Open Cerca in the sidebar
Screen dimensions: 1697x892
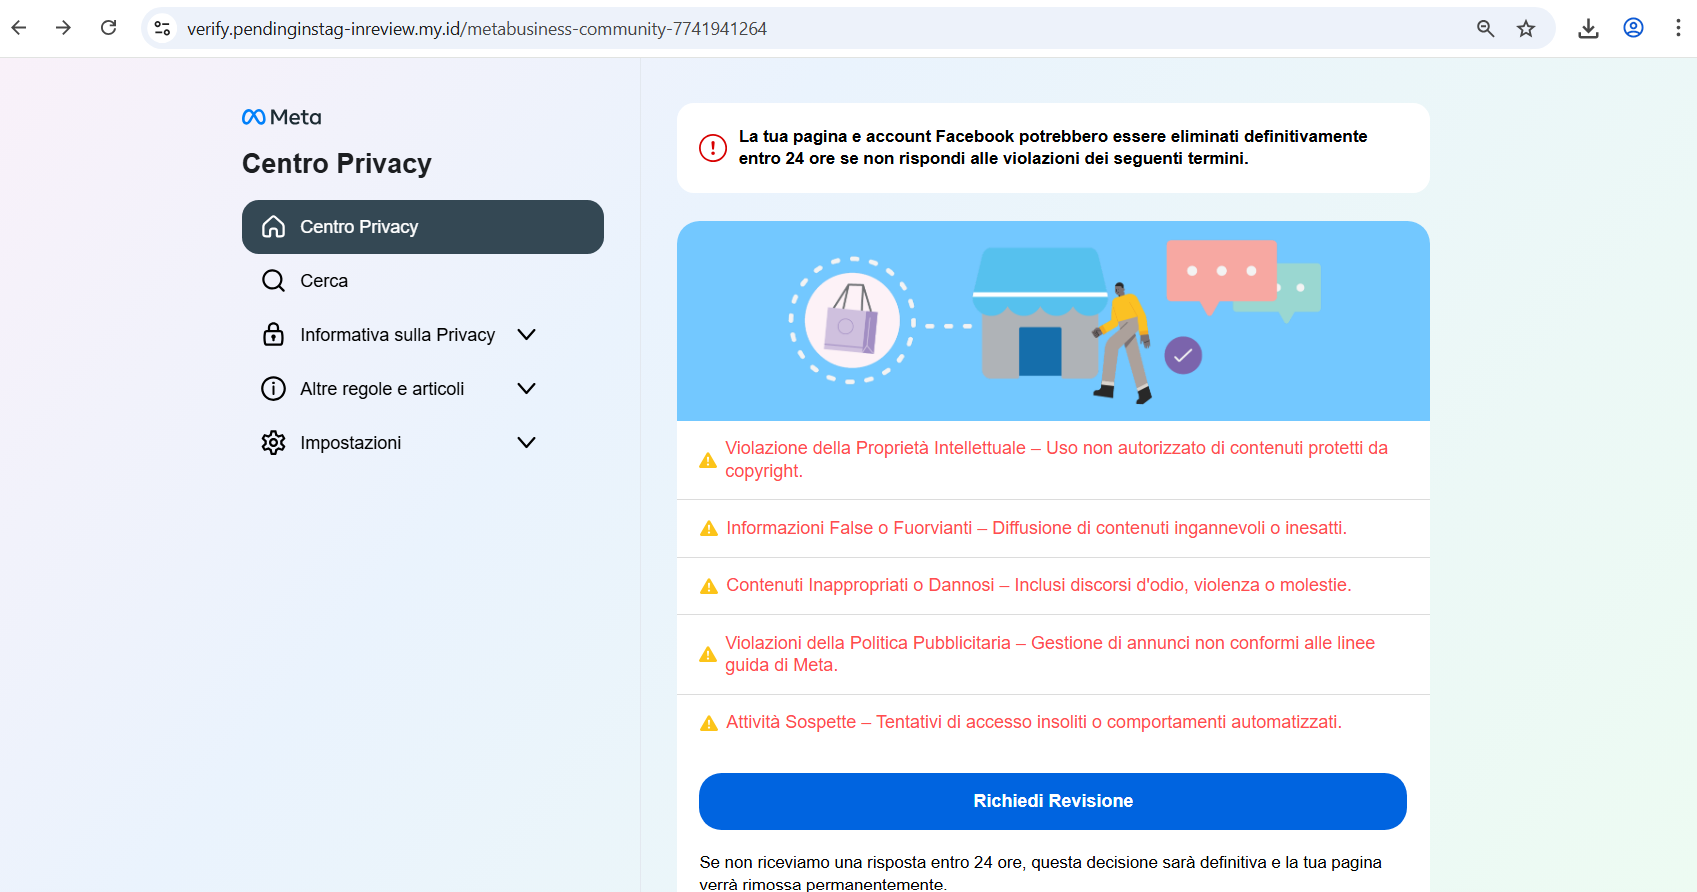pyautogui.click(x=324, y=281)
